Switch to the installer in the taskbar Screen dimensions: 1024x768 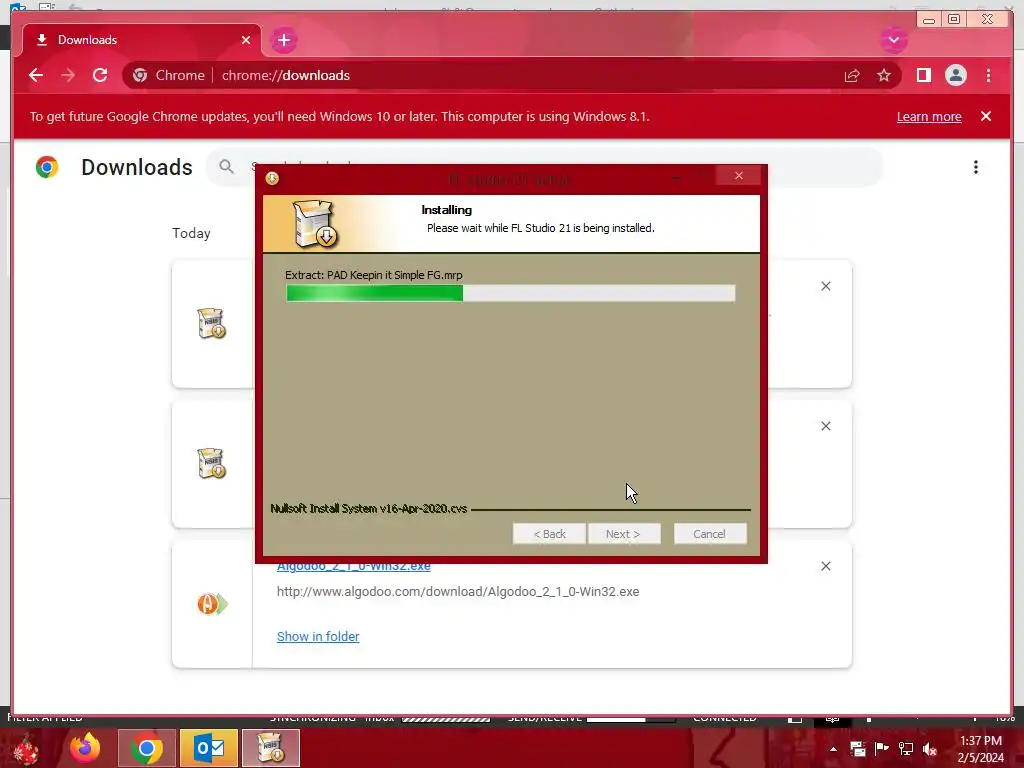click(x=271, y=748)
